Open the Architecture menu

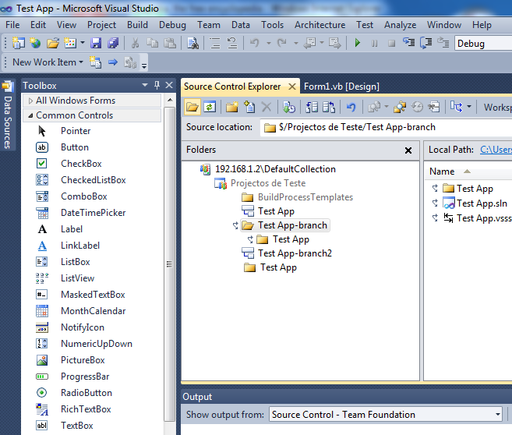tap(320, 25)
